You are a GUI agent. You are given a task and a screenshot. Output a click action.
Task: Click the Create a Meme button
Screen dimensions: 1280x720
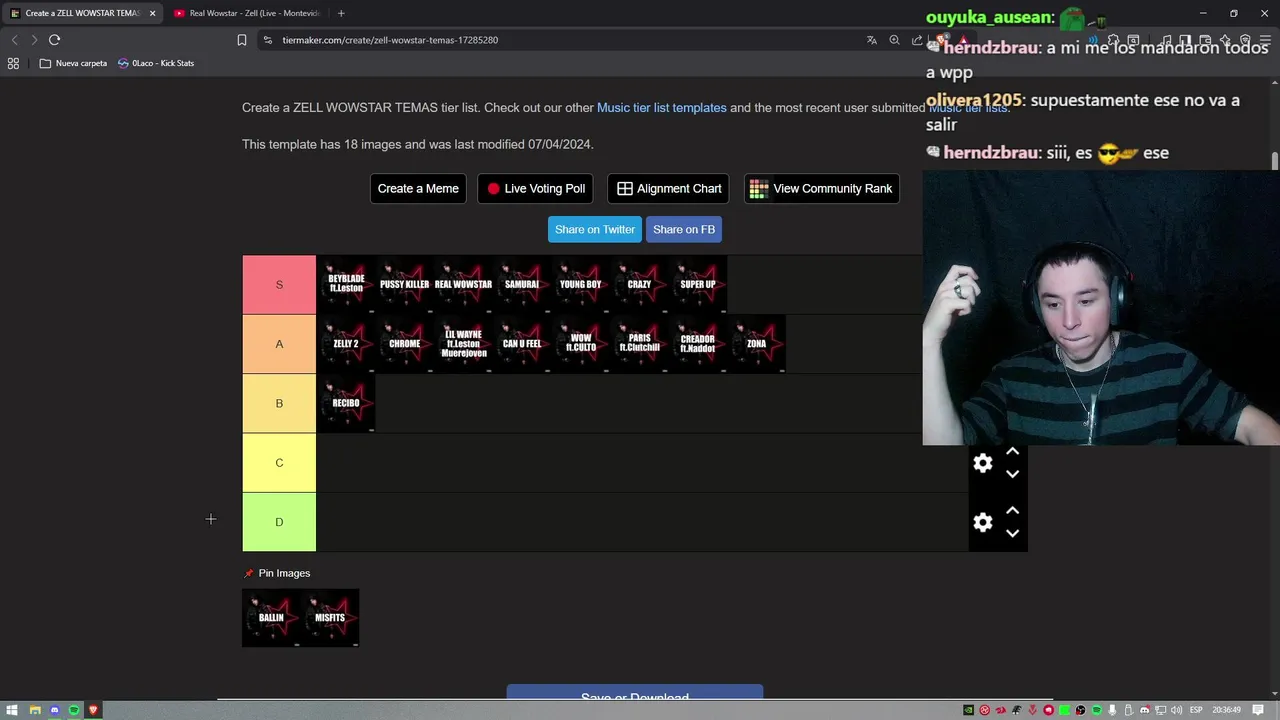click(x=418, y=188)
